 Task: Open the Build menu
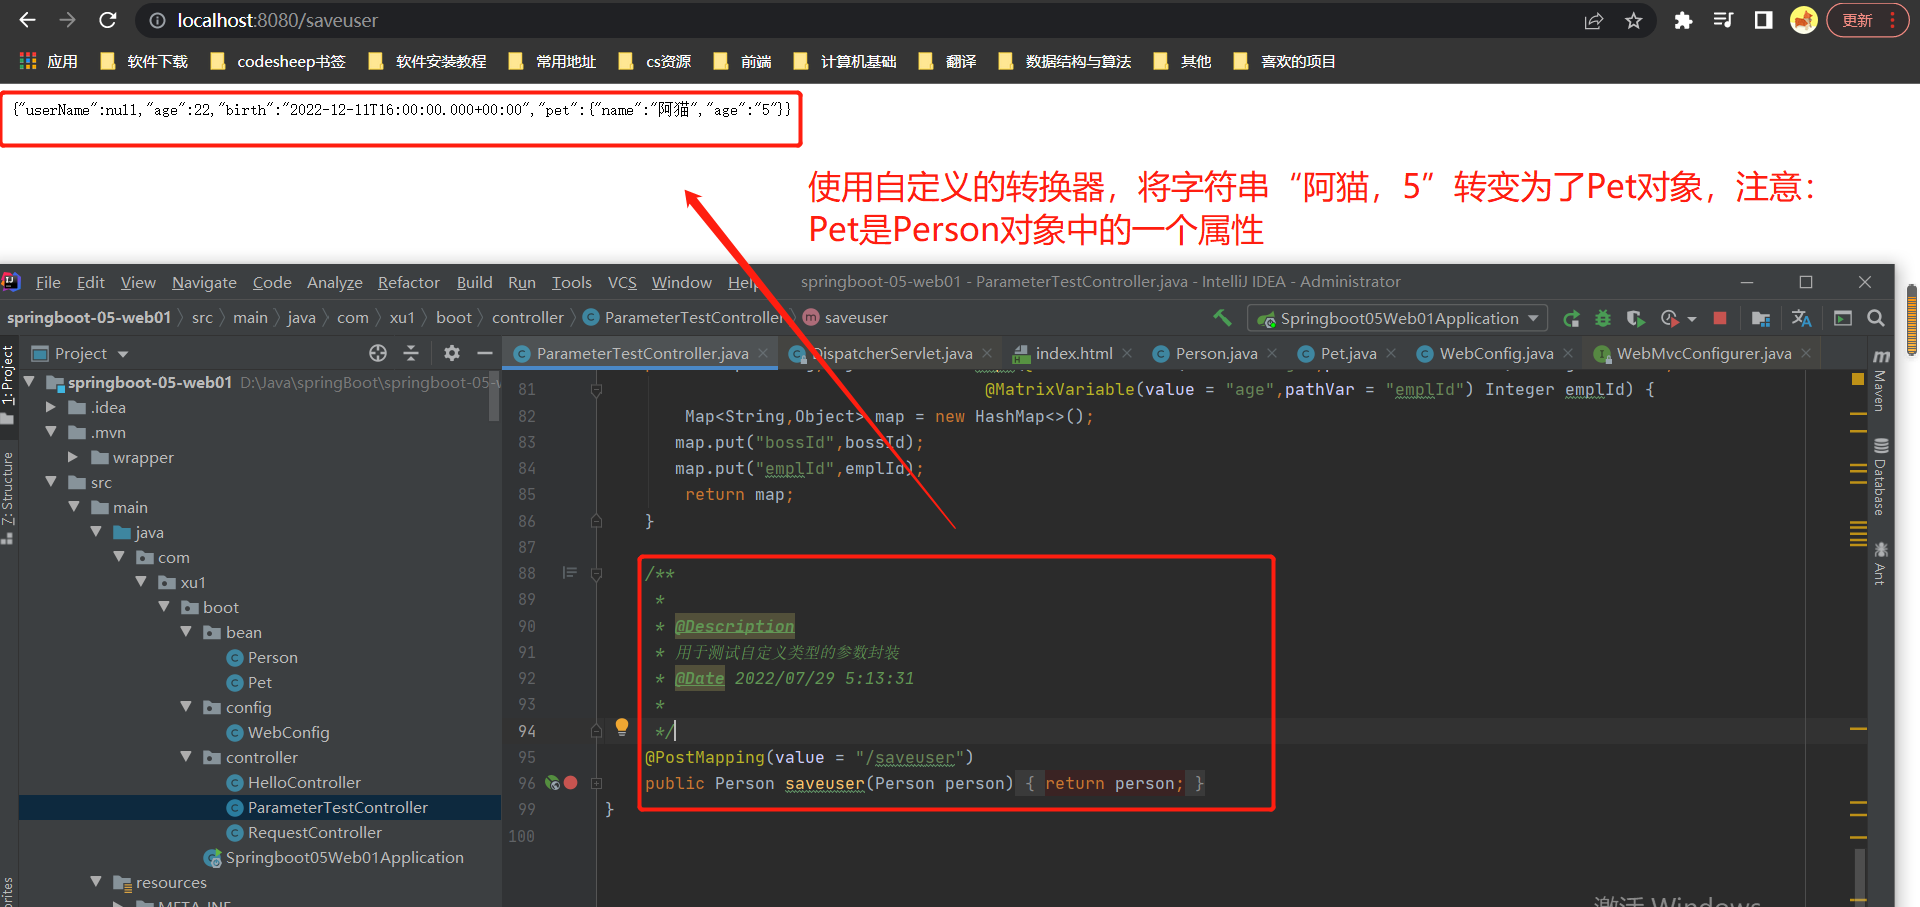pos(474,283)
